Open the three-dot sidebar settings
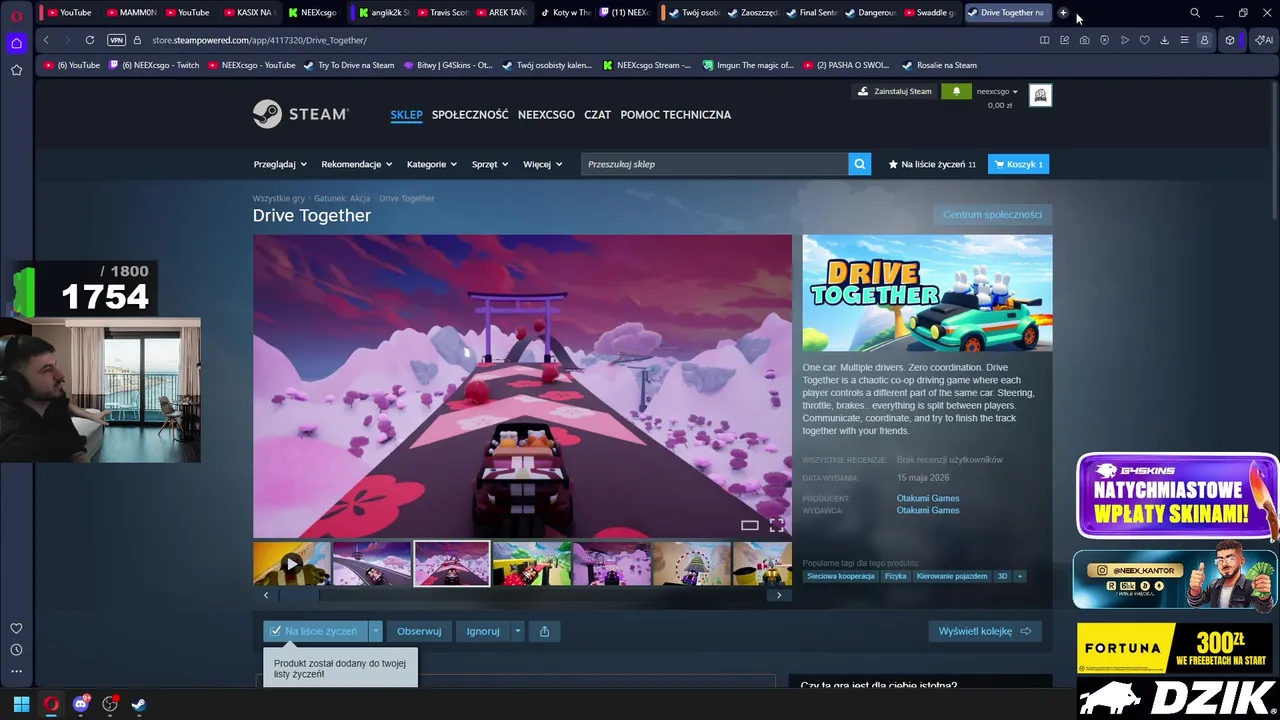The width and height of the screenshot is (1280, 720). pos(16,671)
